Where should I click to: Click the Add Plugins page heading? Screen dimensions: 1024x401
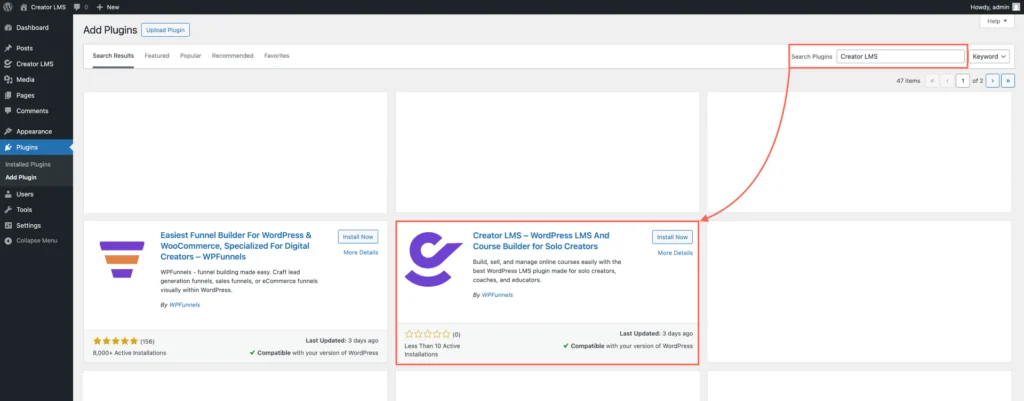click(110, 30)
